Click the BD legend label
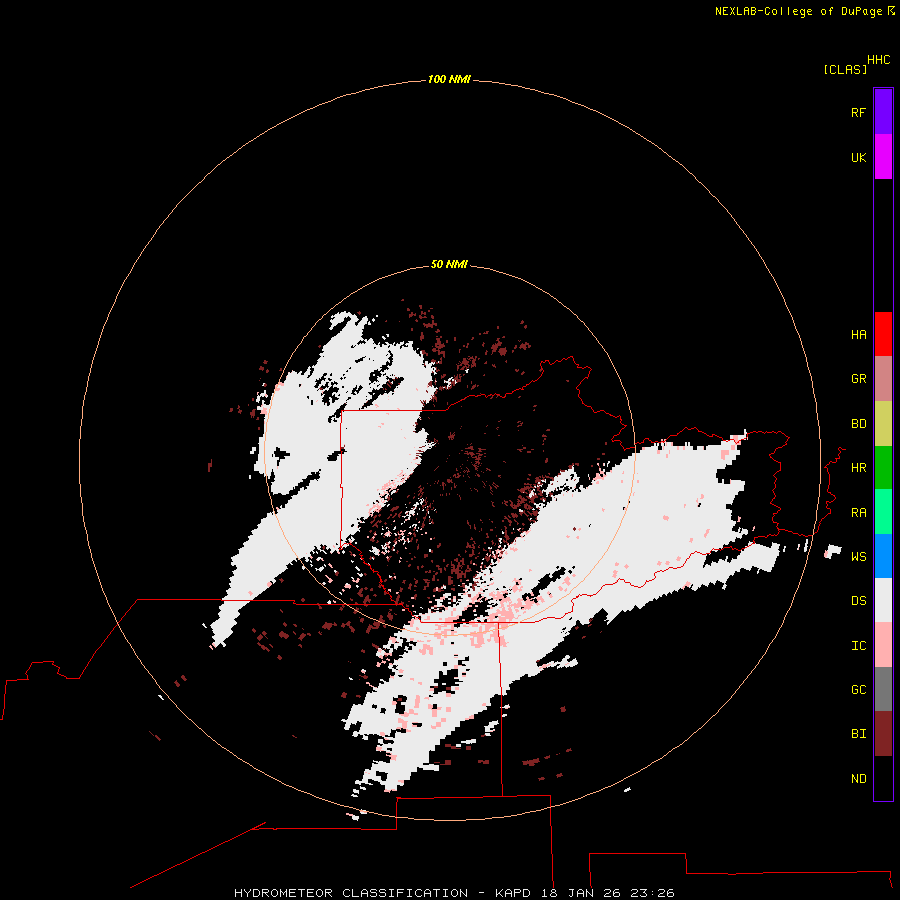Image resolution: width=900 pixels, height=900 pixels. 858,424
